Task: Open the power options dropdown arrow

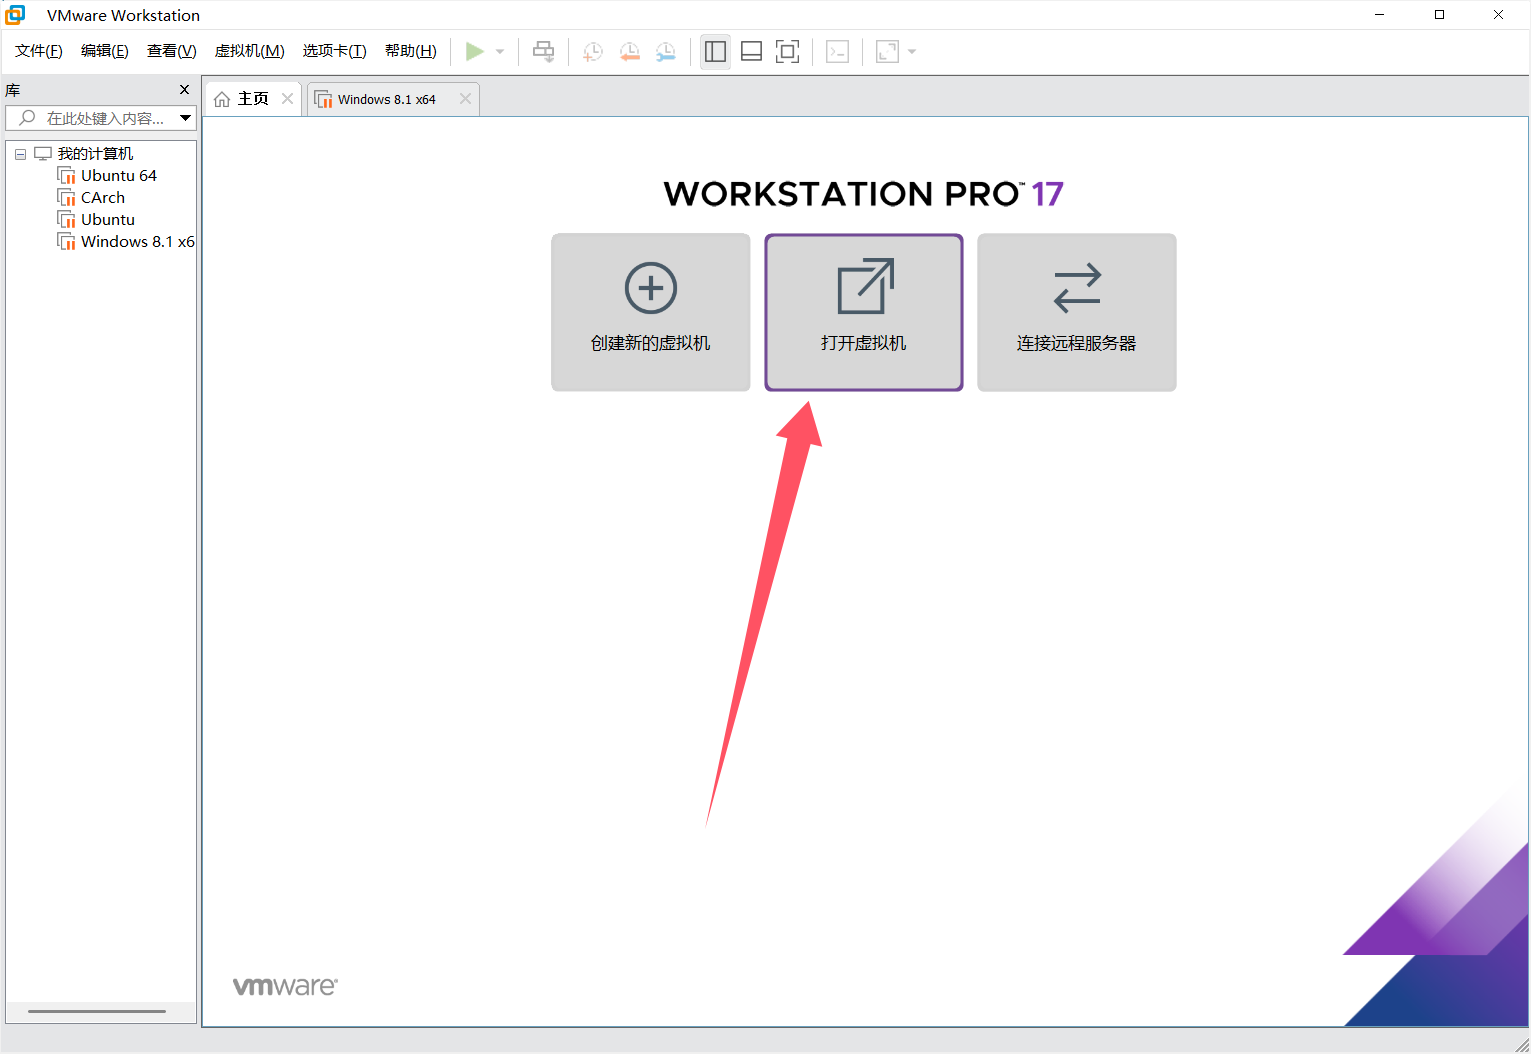Action: click(500, 52)
